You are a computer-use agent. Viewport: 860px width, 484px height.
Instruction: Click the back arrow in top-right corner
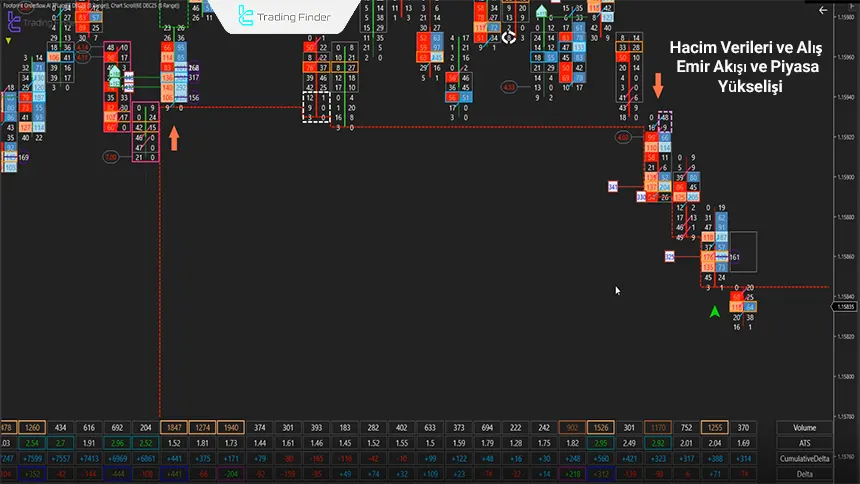[823, 10]
